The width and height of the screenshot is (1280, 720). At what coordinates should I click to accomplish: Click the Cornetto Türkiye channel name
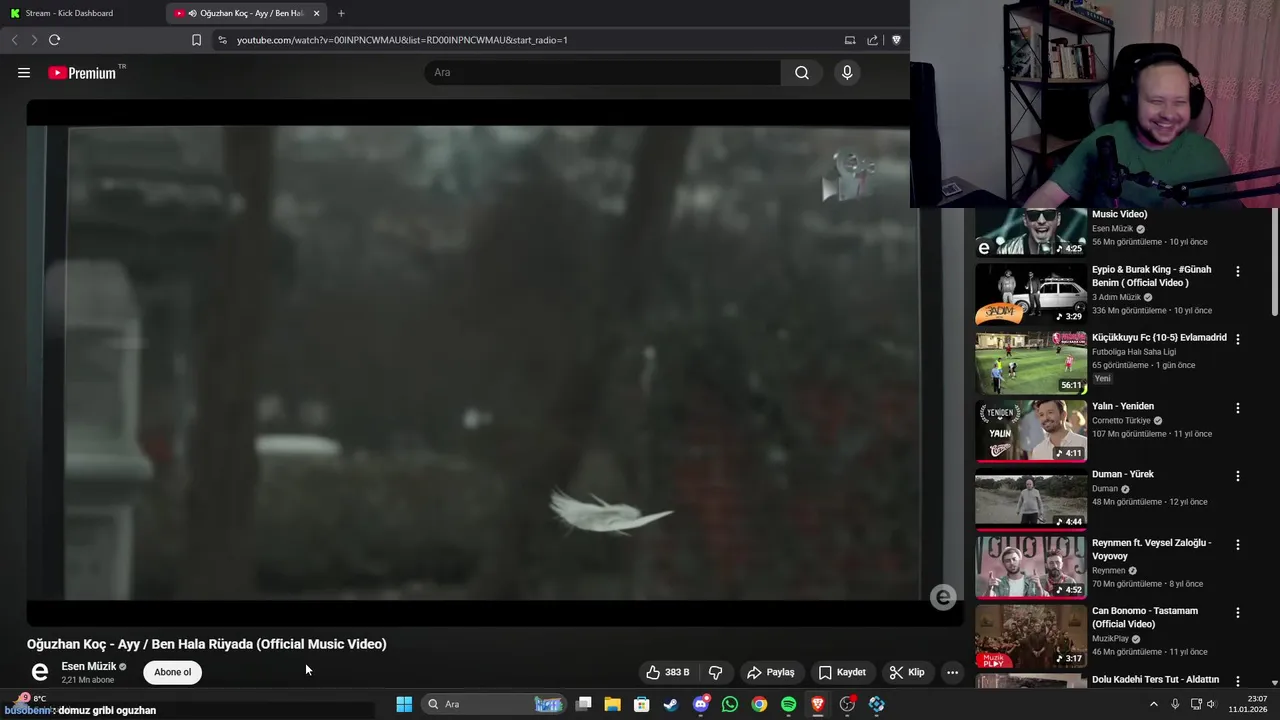pos(1121,421)
